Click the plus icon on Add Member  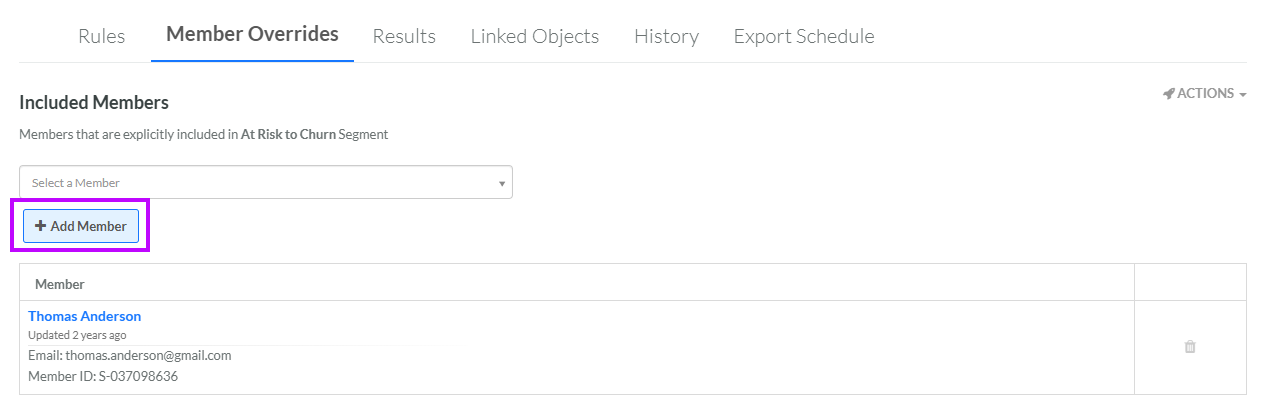pos(41,226)
